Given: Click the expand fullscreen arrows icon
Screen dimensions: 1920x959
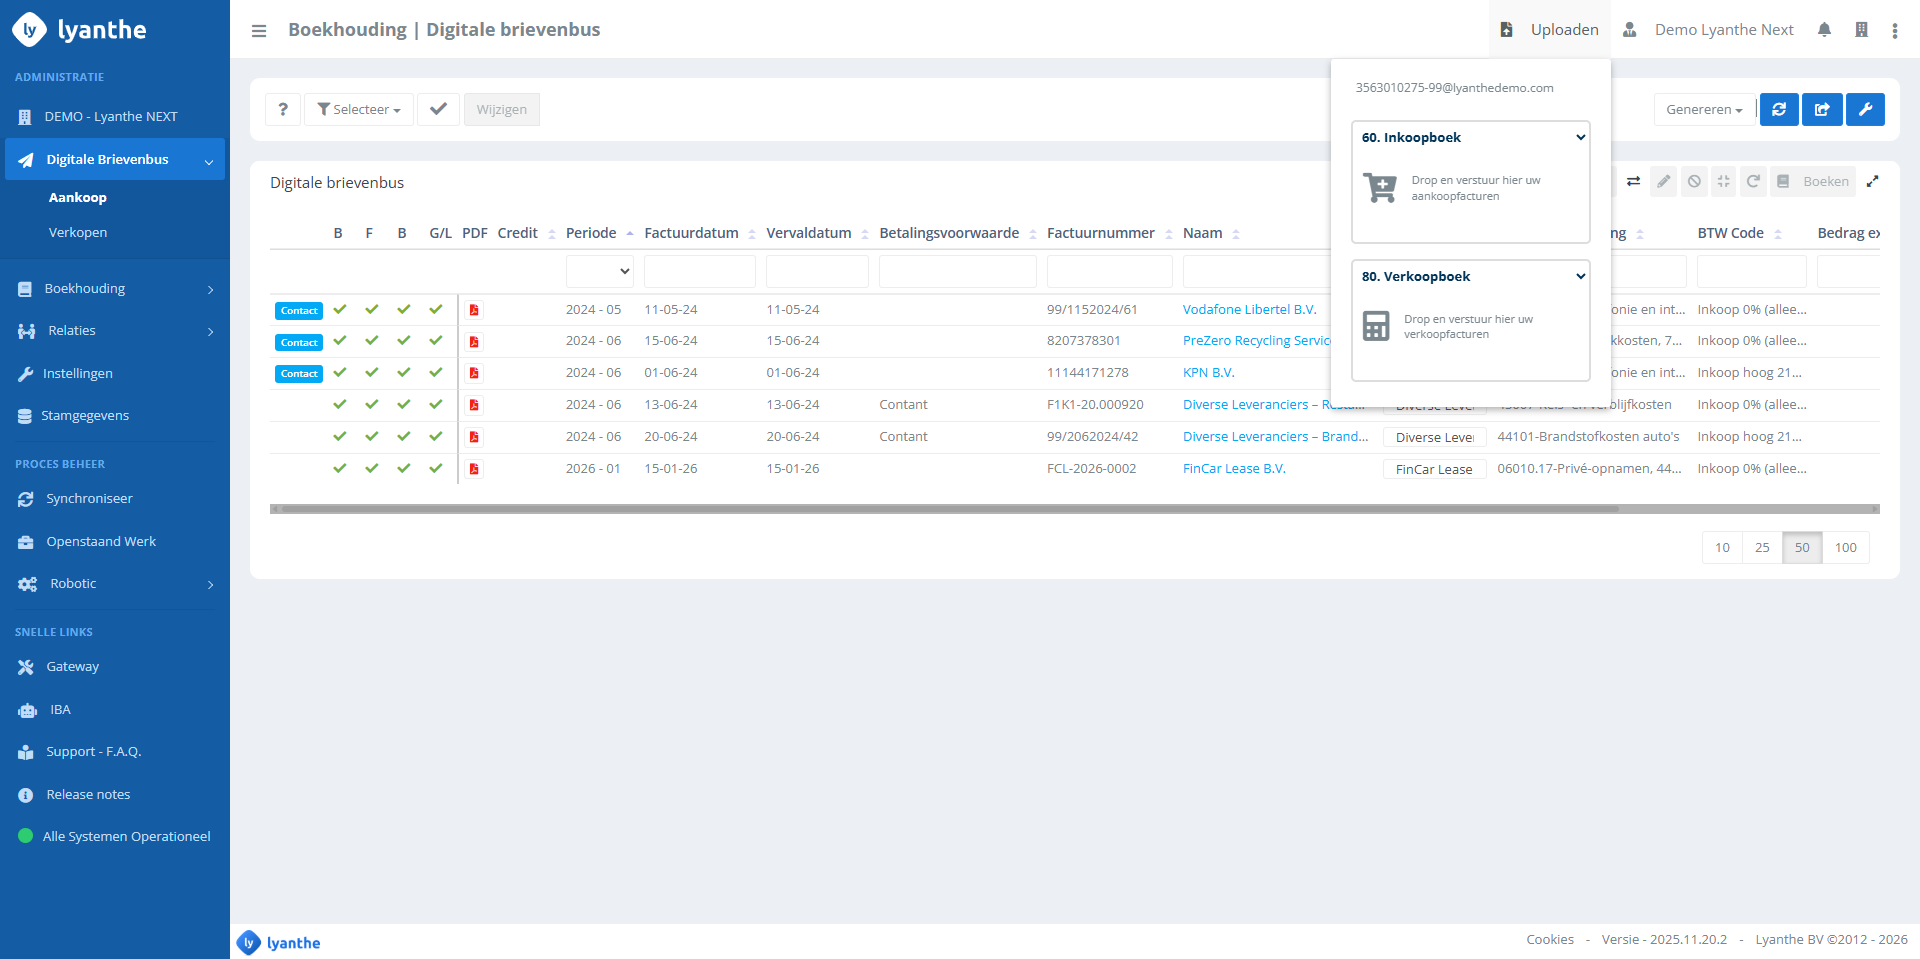Looking at the screenshot, I should click(1873, 182).
